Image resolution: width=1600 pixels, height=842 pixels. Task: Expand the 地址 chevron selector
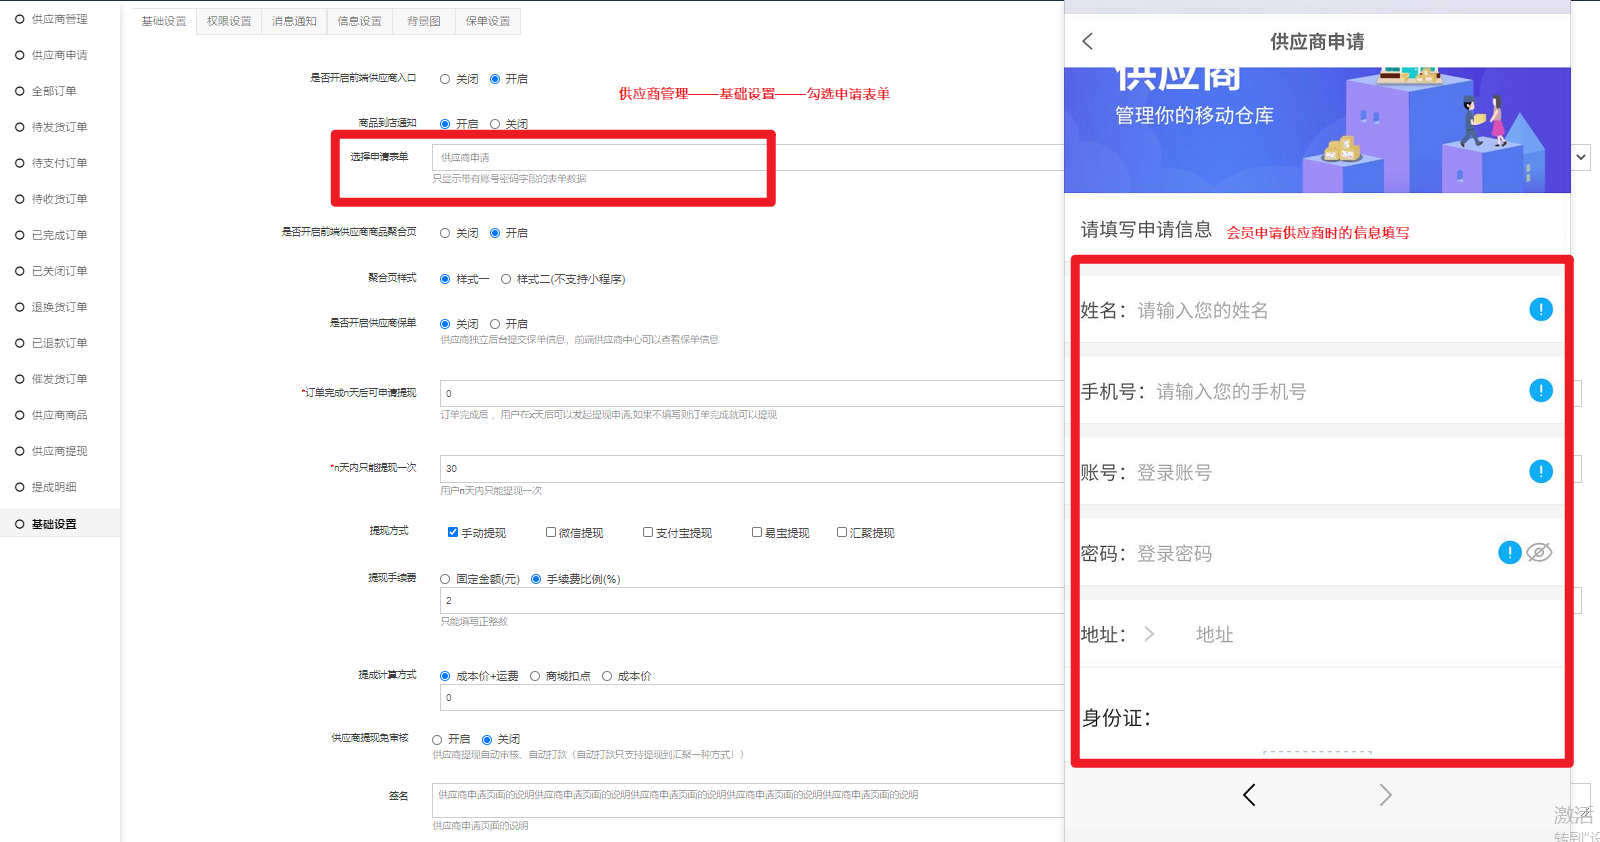(x=1149, y=634)
